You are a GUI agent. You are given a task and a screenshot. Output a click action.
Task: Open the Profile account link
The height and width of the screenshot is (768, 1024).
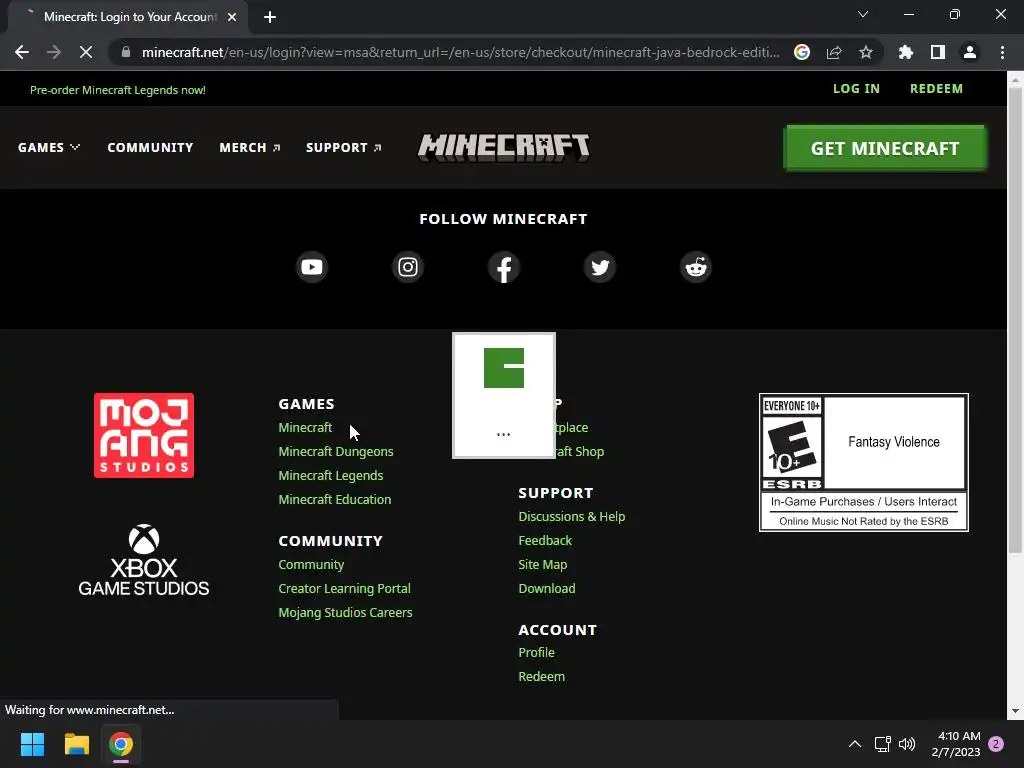[x=536, y=652]
